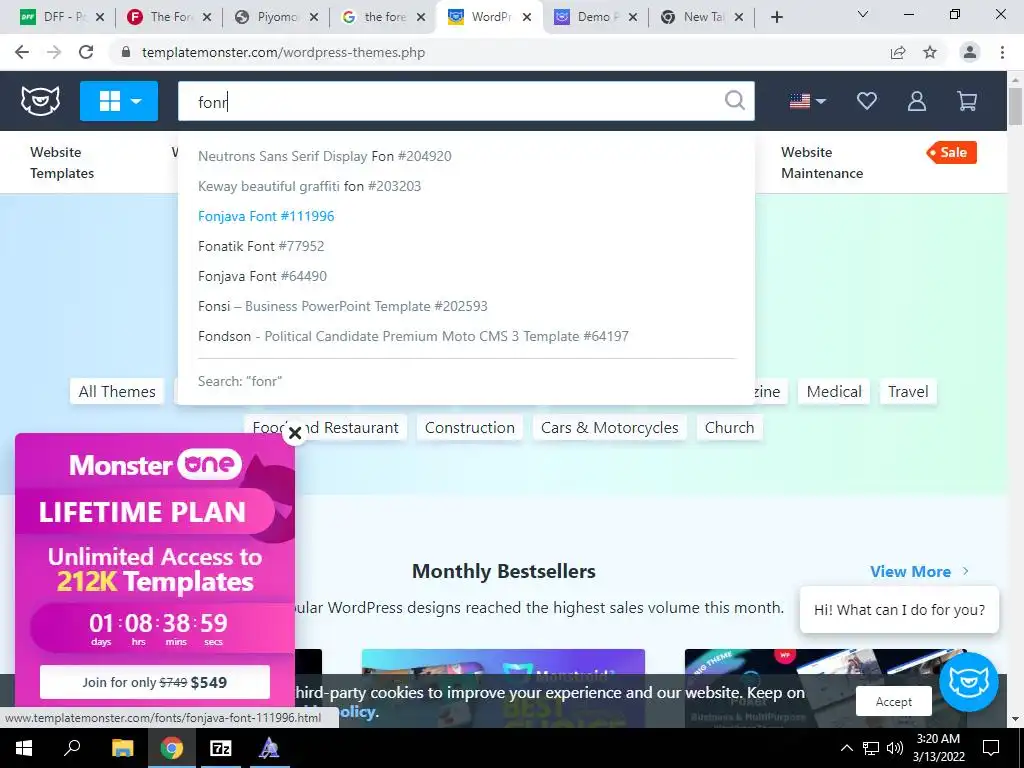Select Fondson Political Candidate Moto CMS suggestion
Image resolution: width=1024 pixels, height=768 pixels.
tap(413, 336)
